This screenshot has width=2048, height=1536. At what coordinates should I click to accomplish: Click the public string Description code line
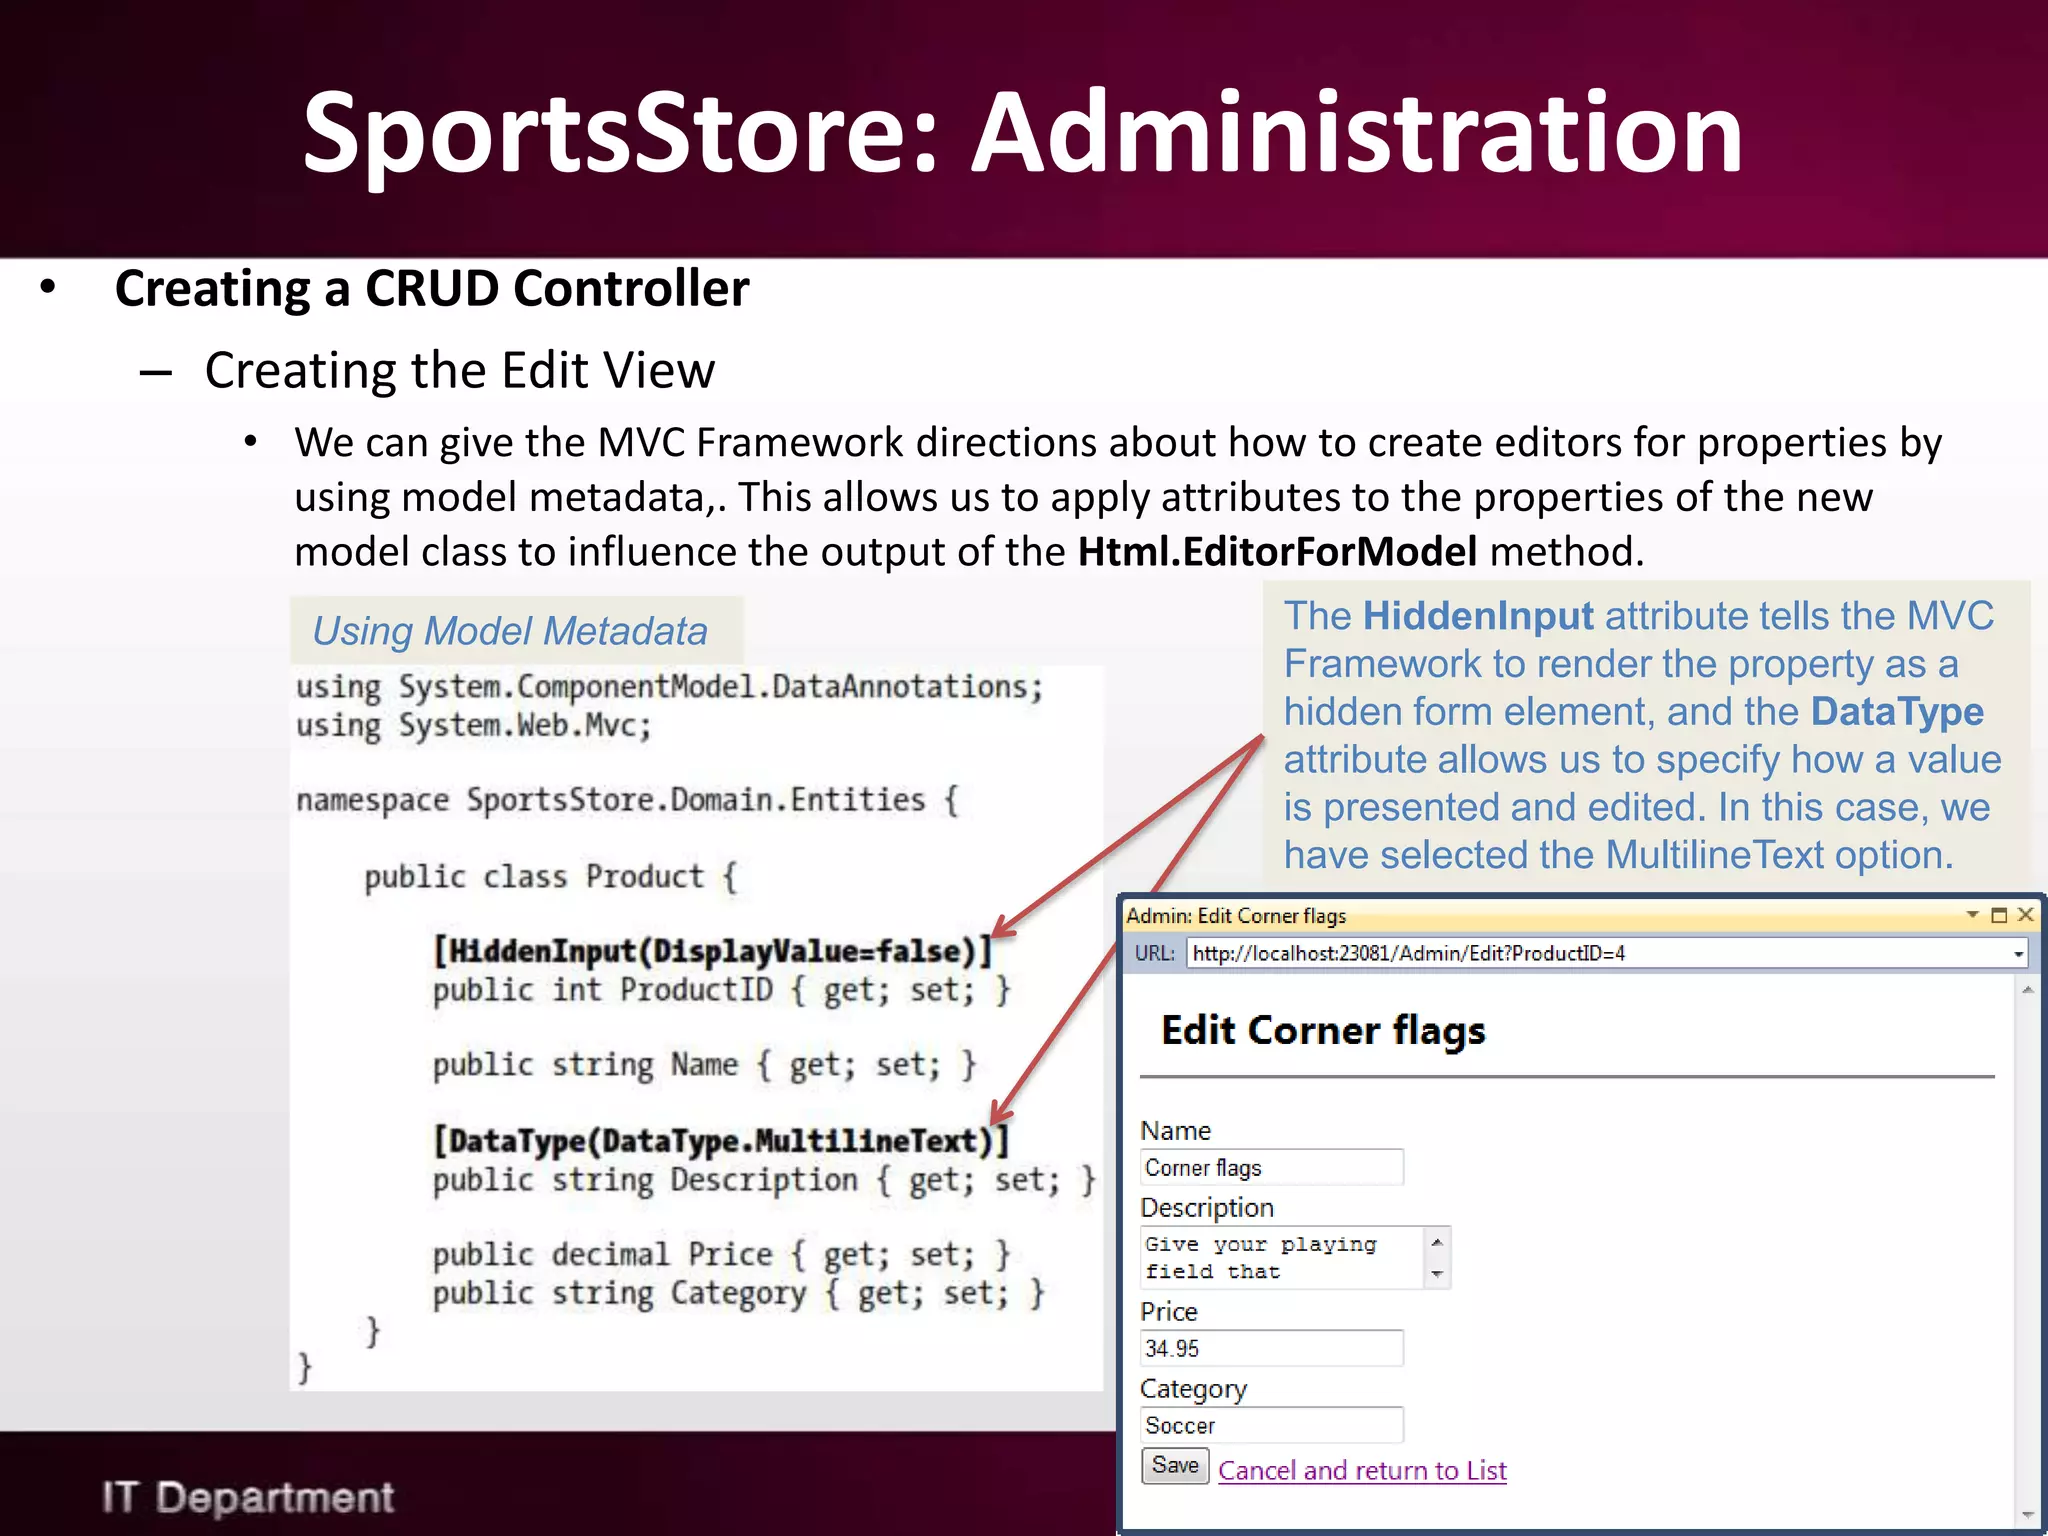[x=764, y=1180]
